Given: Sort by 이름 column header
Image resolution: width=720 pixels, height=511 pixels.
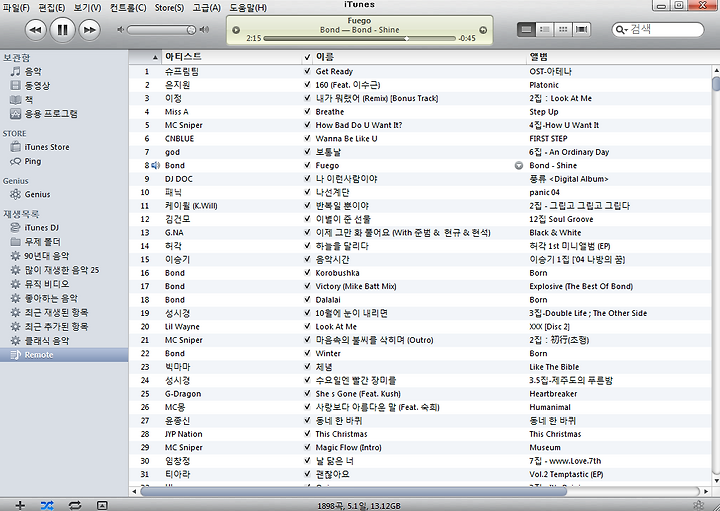Looking at the screenshot, I should (x=420, y=57).
